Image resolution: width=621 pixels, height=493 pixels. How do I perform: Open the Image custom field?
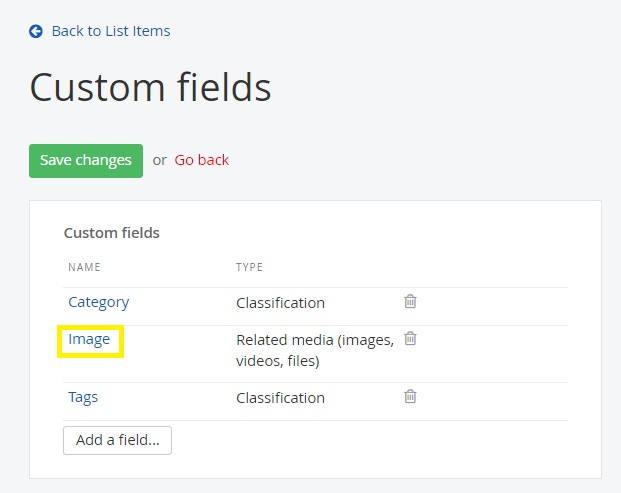(89, 340)
